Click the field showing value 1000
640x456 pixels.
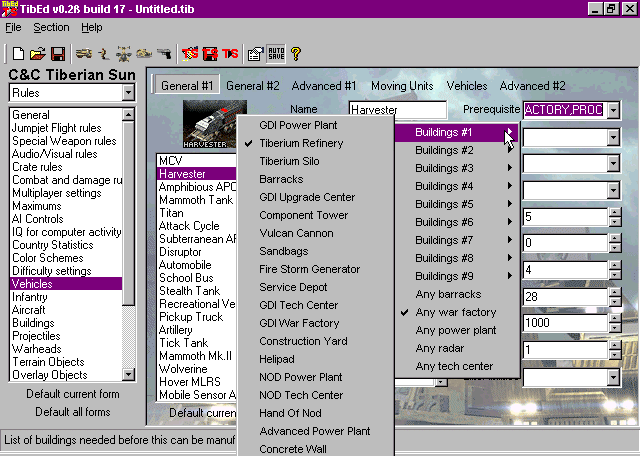[x=566, y=323]
